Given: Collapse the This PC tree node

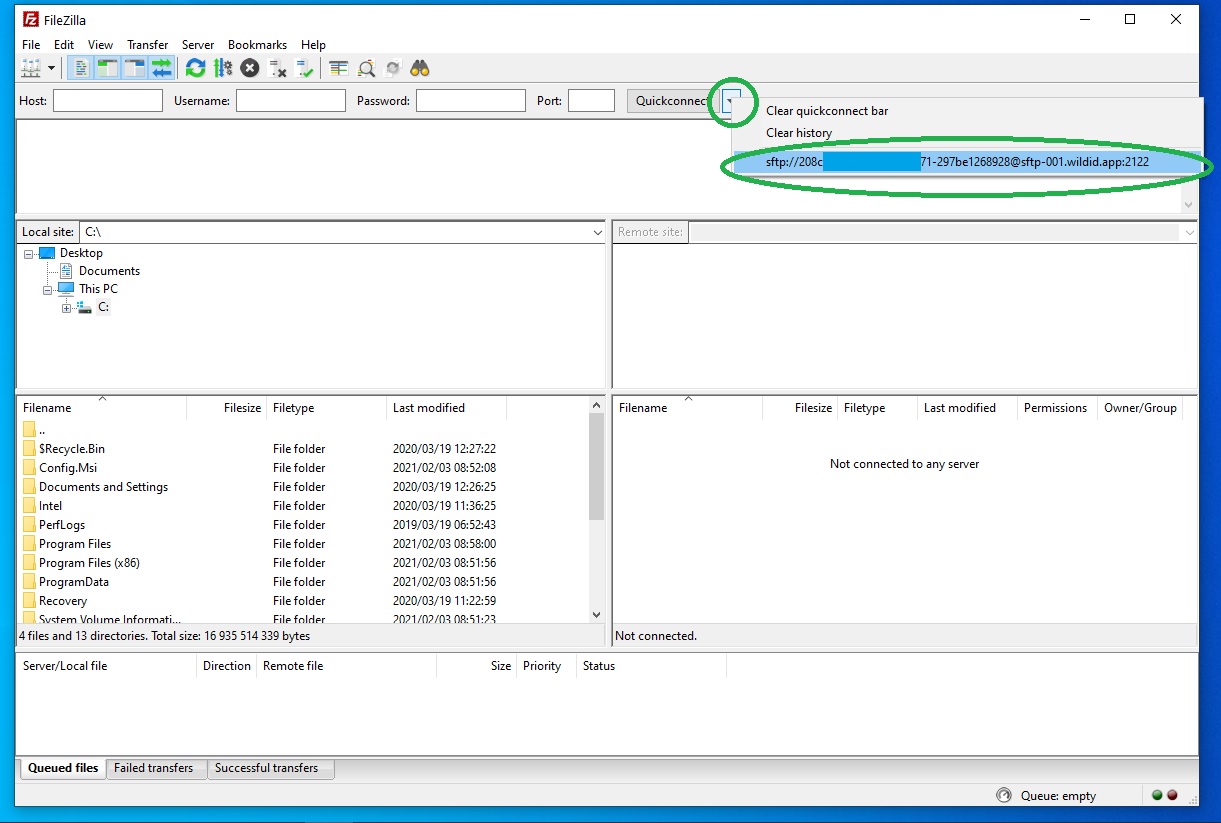Looking at the screenshot, I should click(x=48, y=290).
